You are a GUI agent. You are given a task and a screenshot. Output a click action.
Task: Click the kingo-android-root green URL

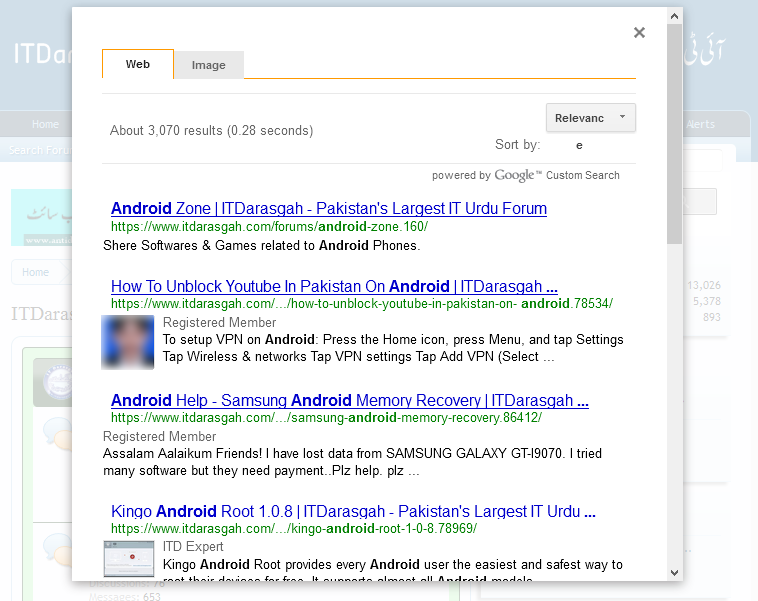[x=294, y=528]
